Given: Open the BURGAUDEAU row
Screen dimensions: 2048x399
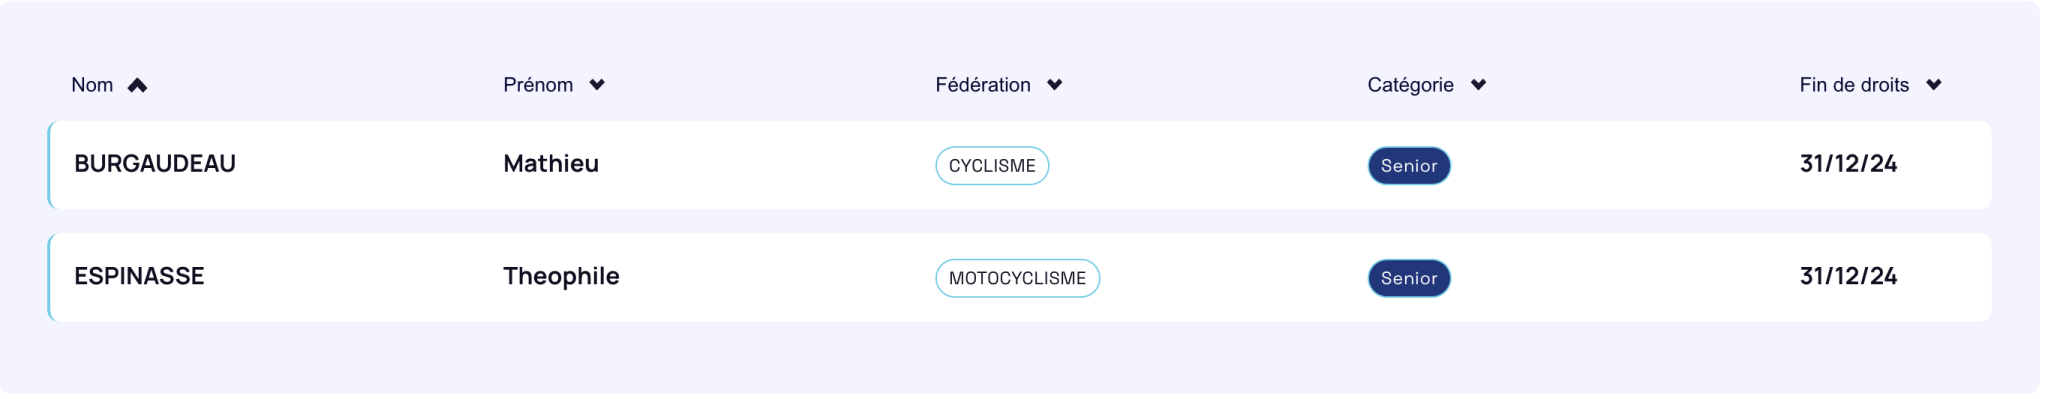Looking at the screenshot, I should tap(1019, 165).
